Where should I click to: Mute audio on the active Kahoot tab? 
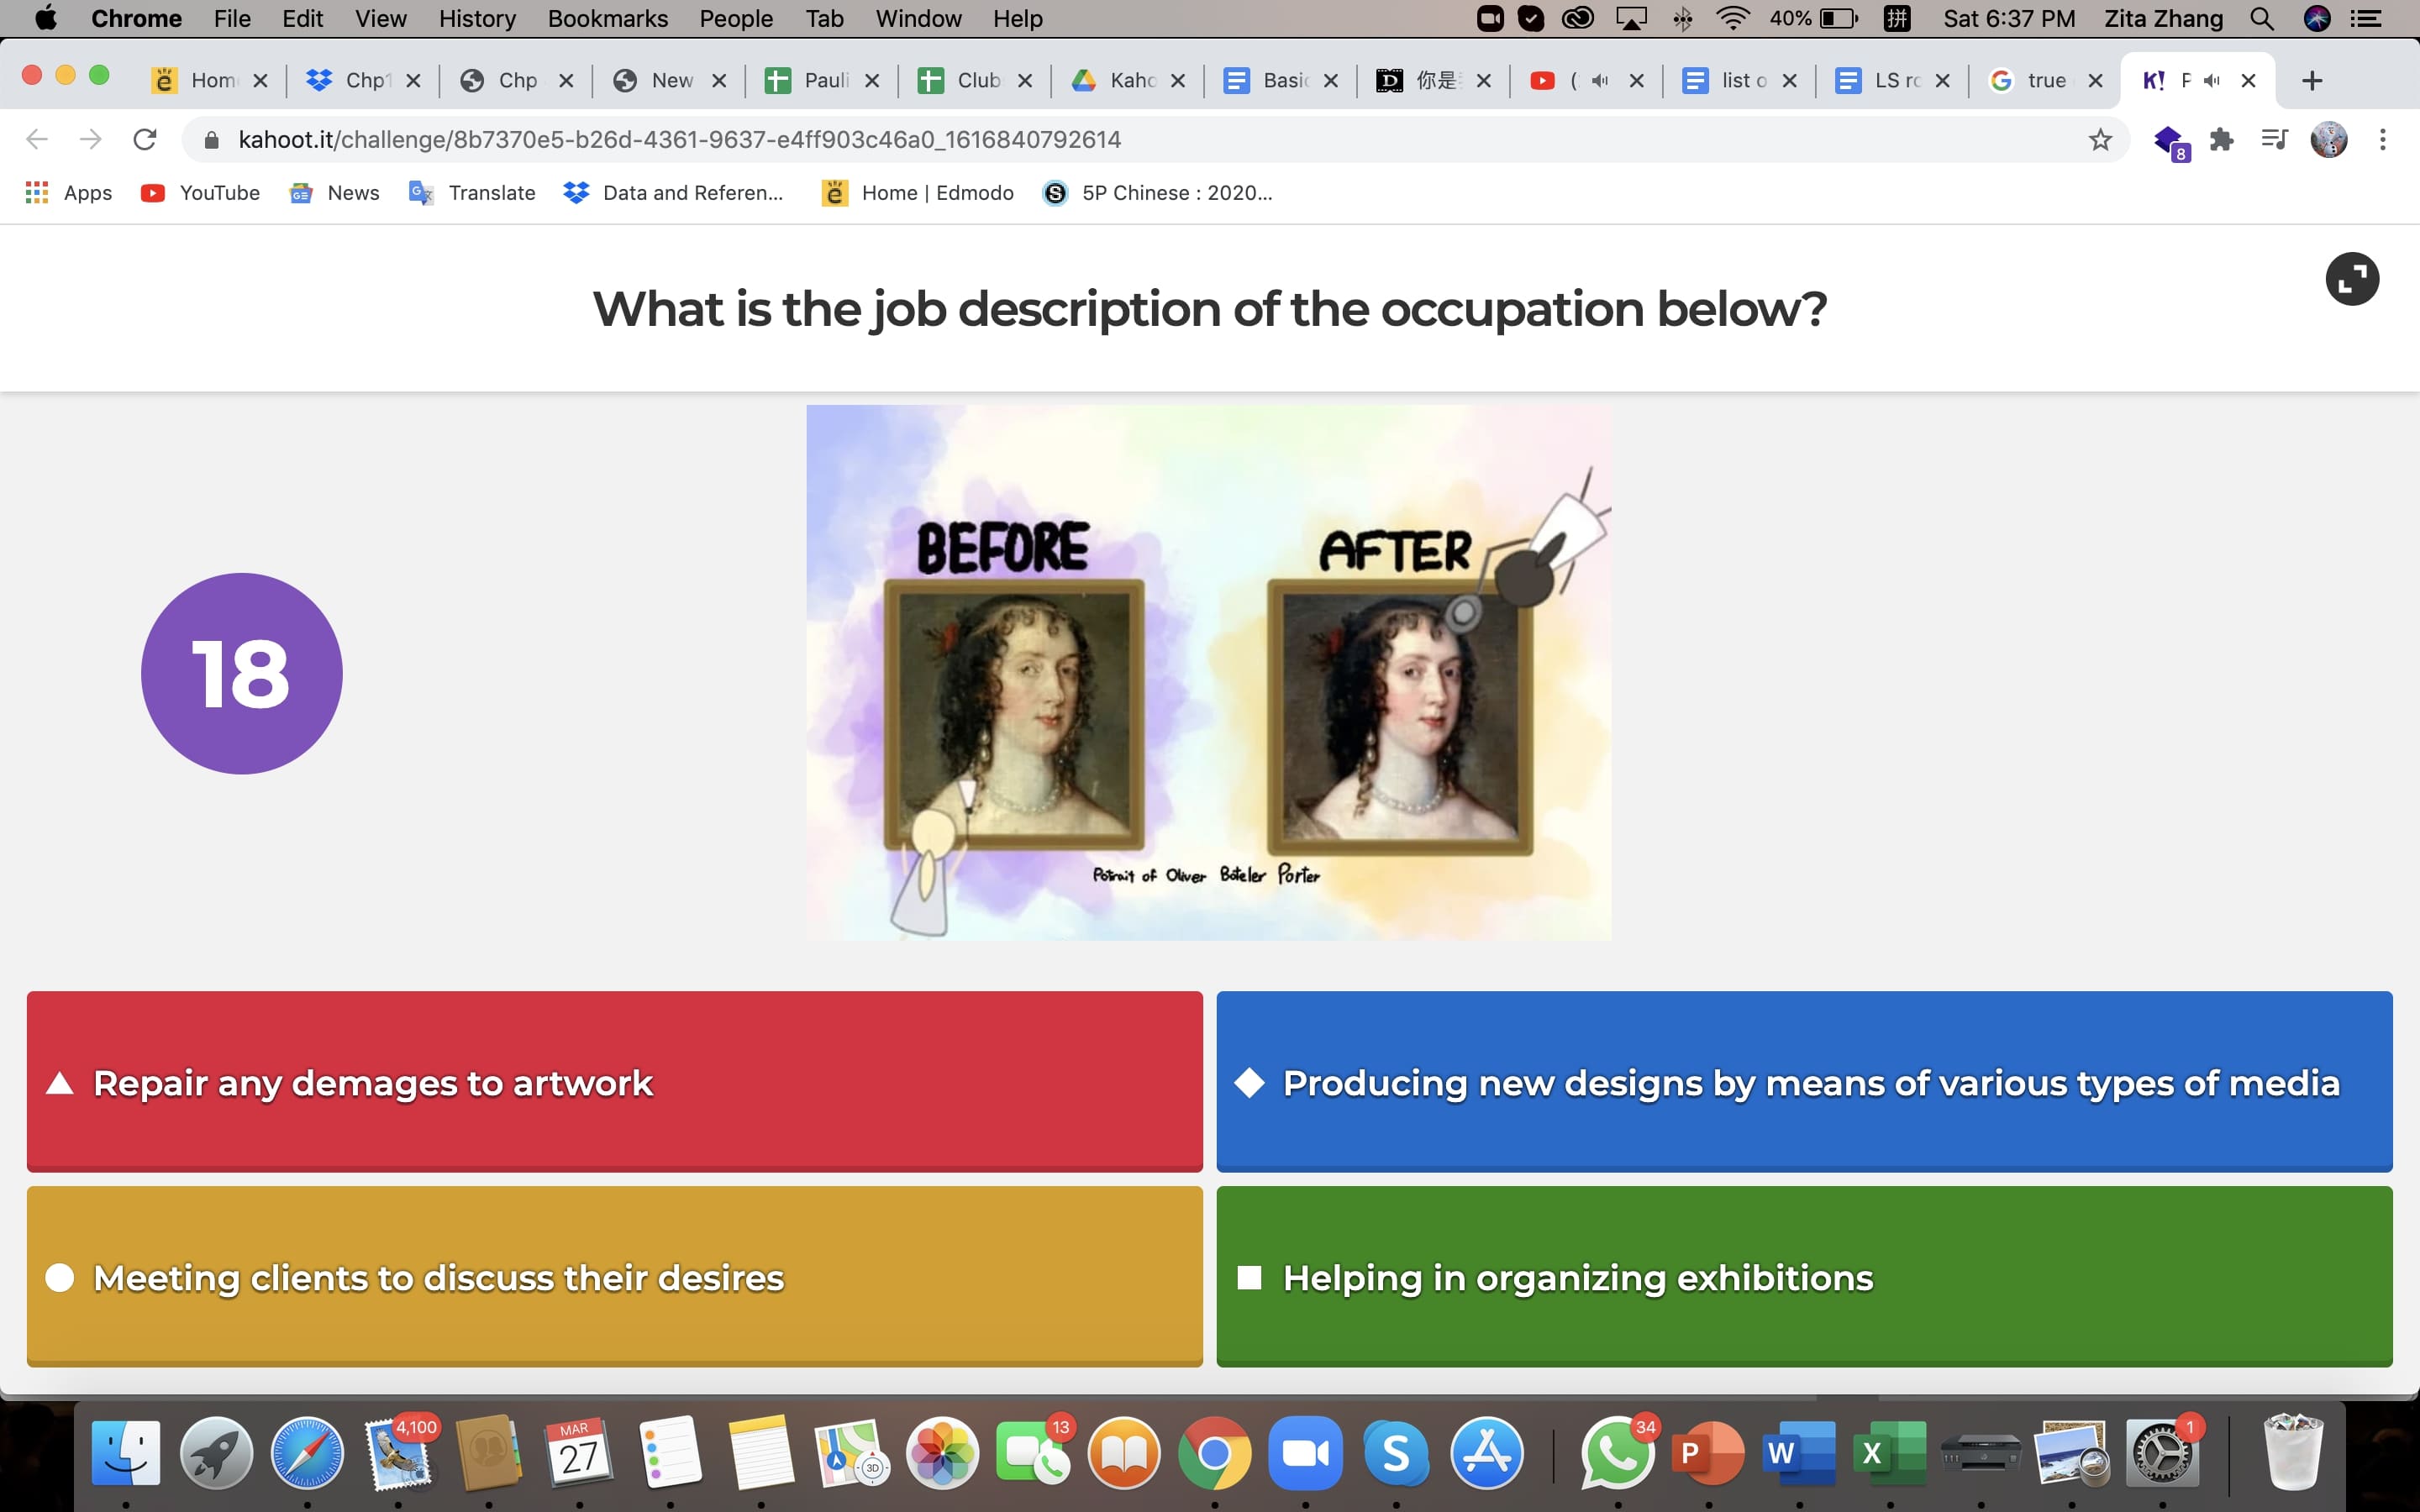coord(2212,81)
